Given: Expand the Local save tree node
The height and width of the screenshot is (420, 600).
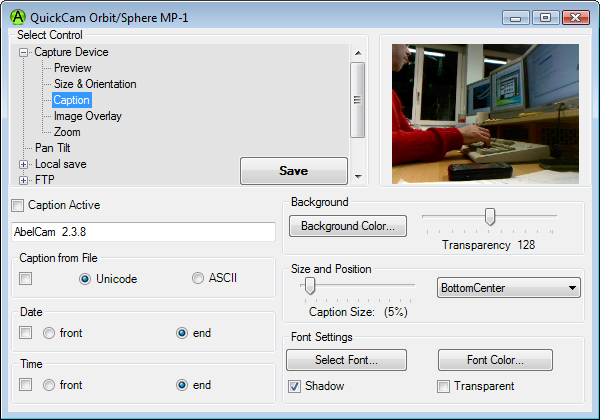Looking at the screenshot, I should pyautogui.click(x=24, y=164).
